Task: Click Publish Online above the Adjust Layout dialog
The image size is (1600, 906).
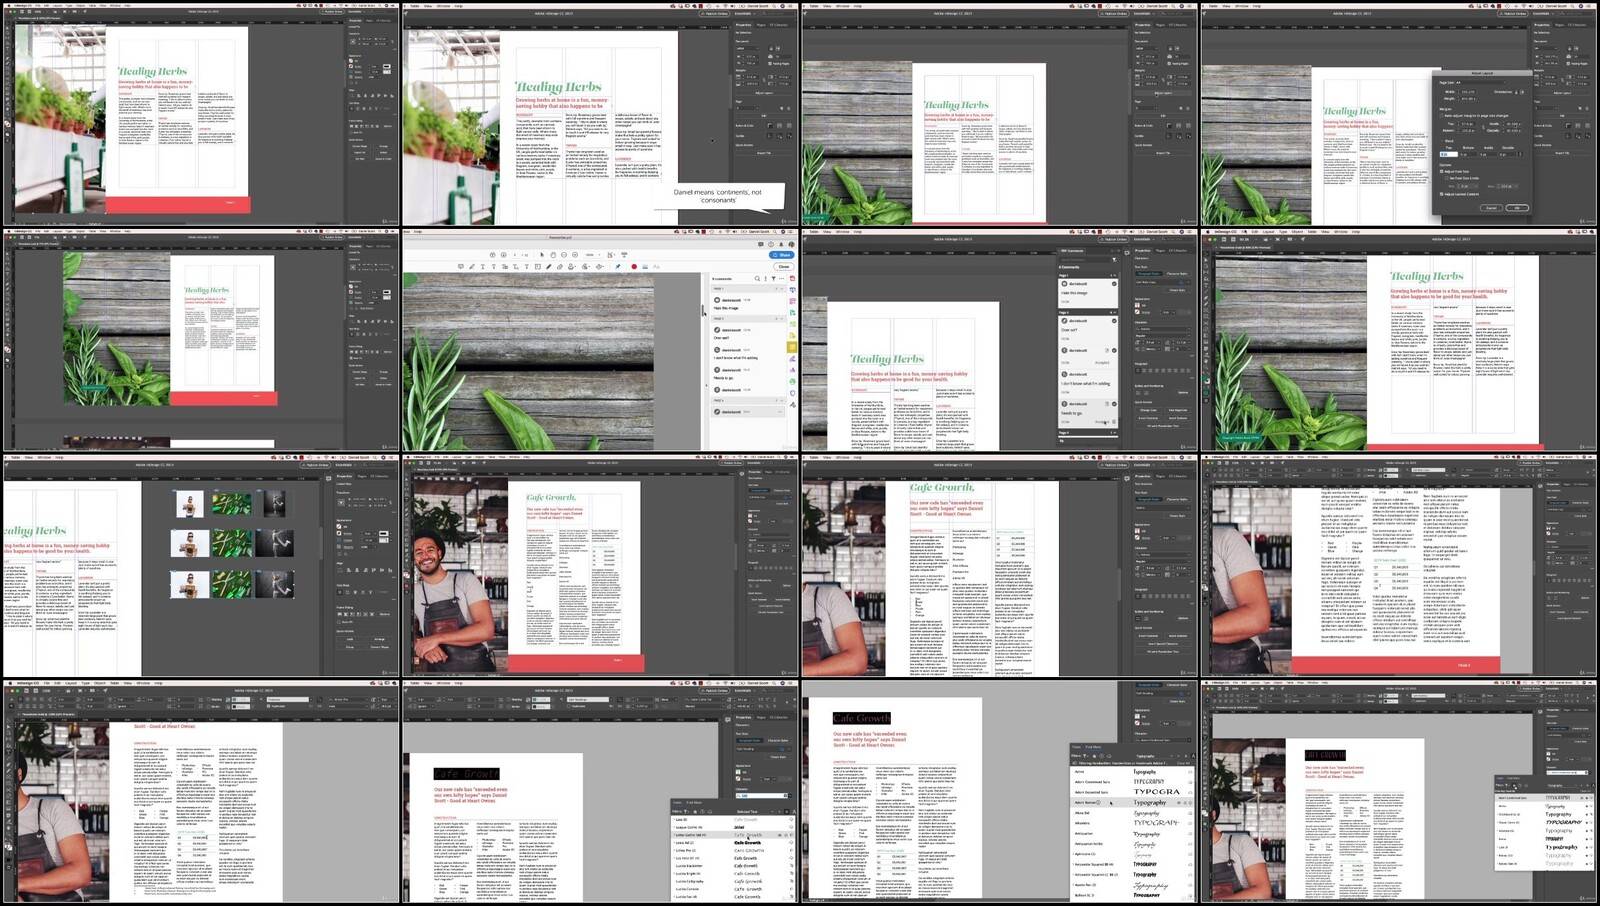Action: pyautogui.click(x=1513, y=13)
